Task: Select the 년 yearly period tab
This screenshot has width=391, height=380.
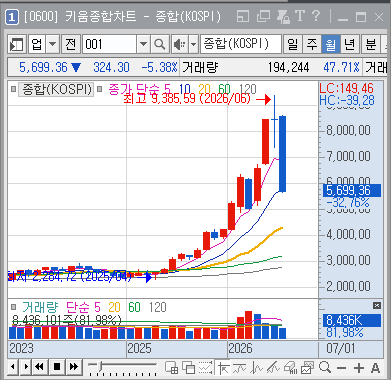Action: point(350,44)
